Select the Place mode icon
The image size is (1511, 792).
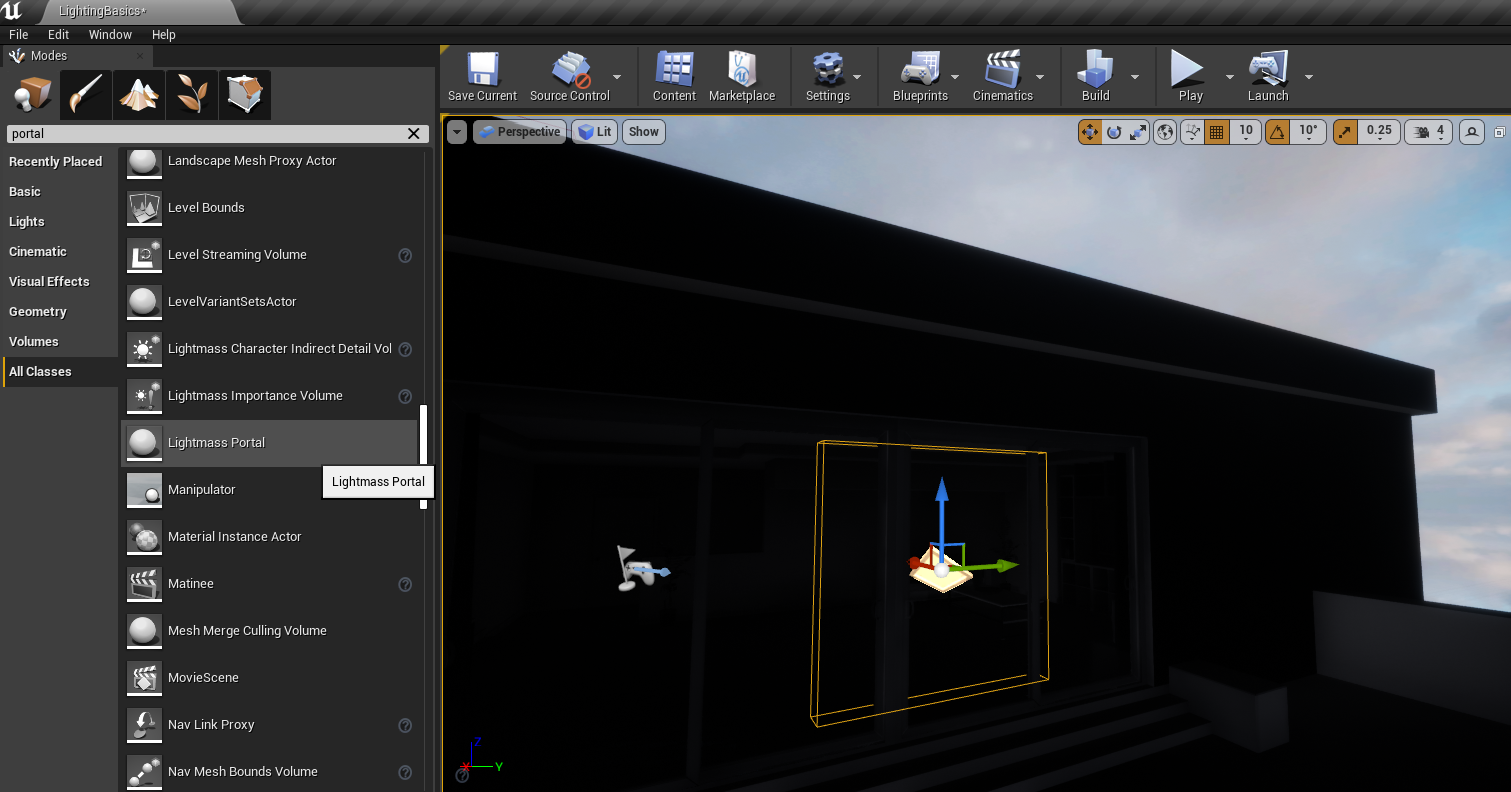(33, 96)
